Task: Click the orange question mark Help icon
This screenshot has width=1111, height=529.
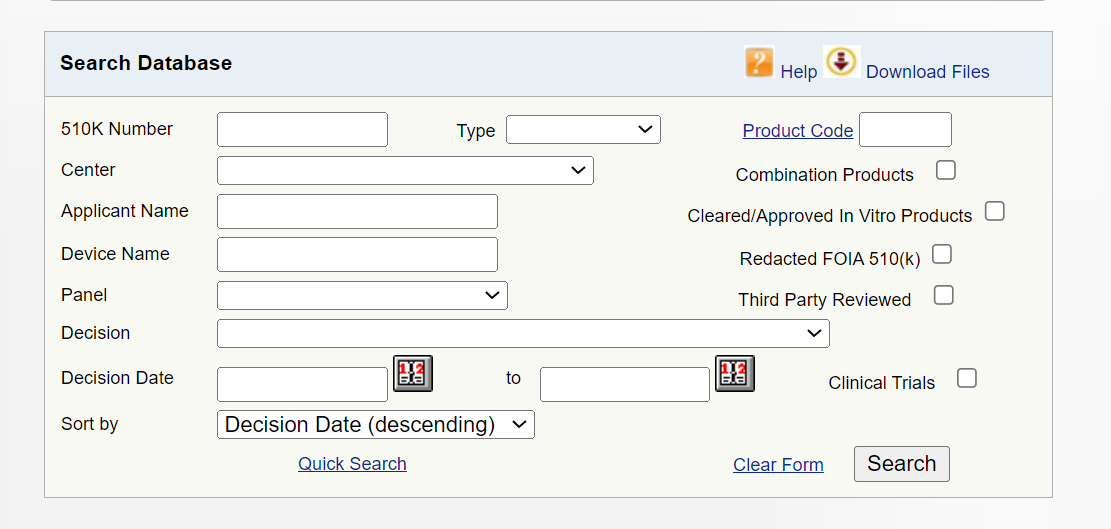Action: coord(759,62)
